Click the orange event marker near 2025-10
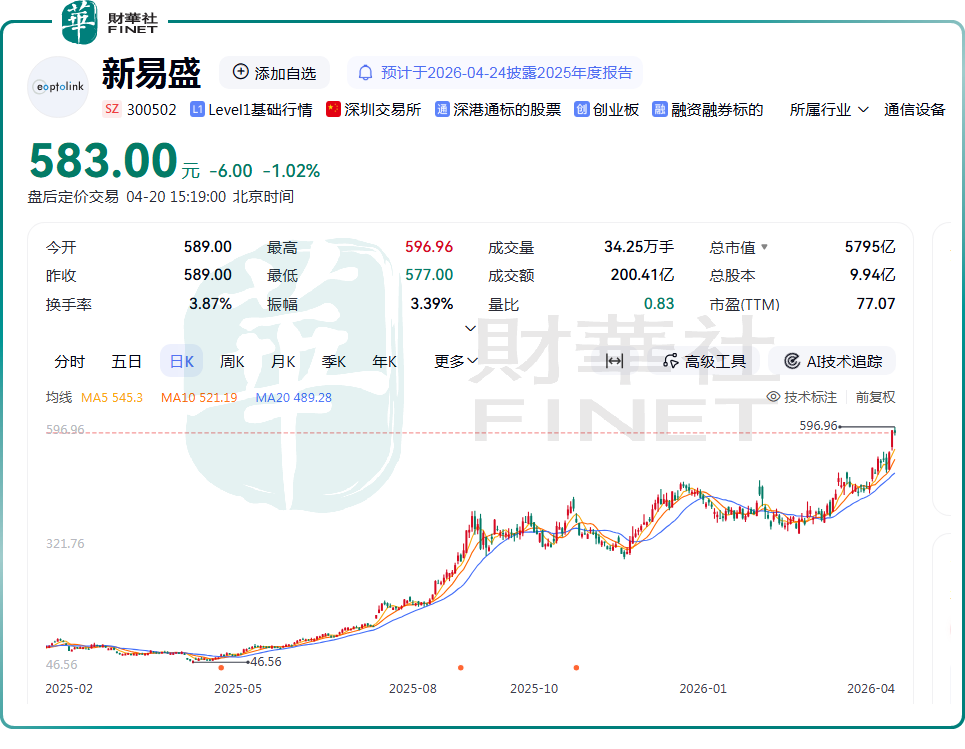965x749 pixels. tap(576, 667)
